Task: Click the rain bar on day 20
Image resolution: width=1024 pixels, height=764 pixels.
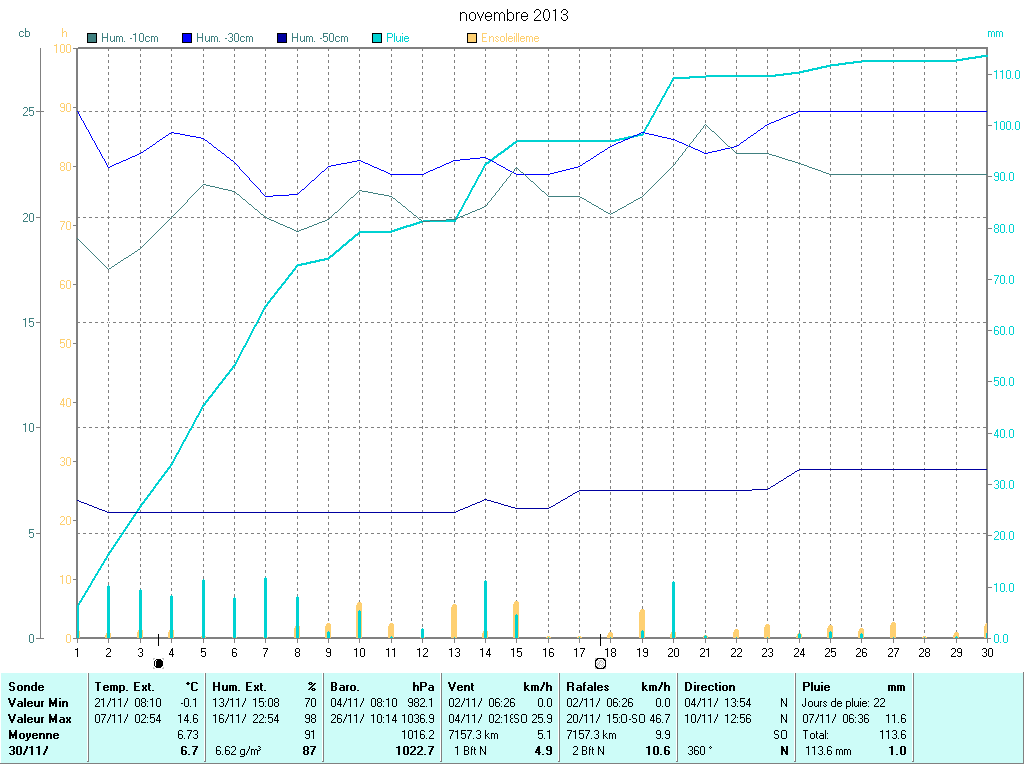Action: tap(673, 610)
